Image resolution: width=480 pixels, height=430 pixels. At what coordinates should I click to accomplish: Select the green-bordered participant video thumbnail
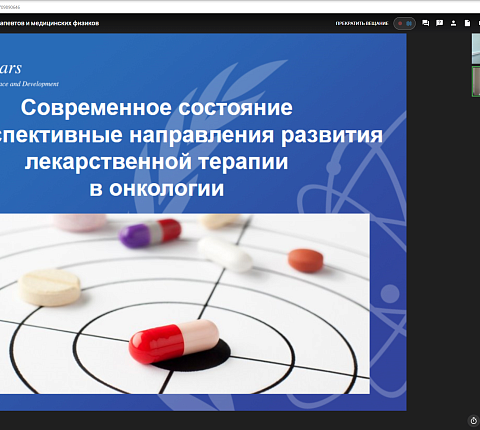[476, 82]
